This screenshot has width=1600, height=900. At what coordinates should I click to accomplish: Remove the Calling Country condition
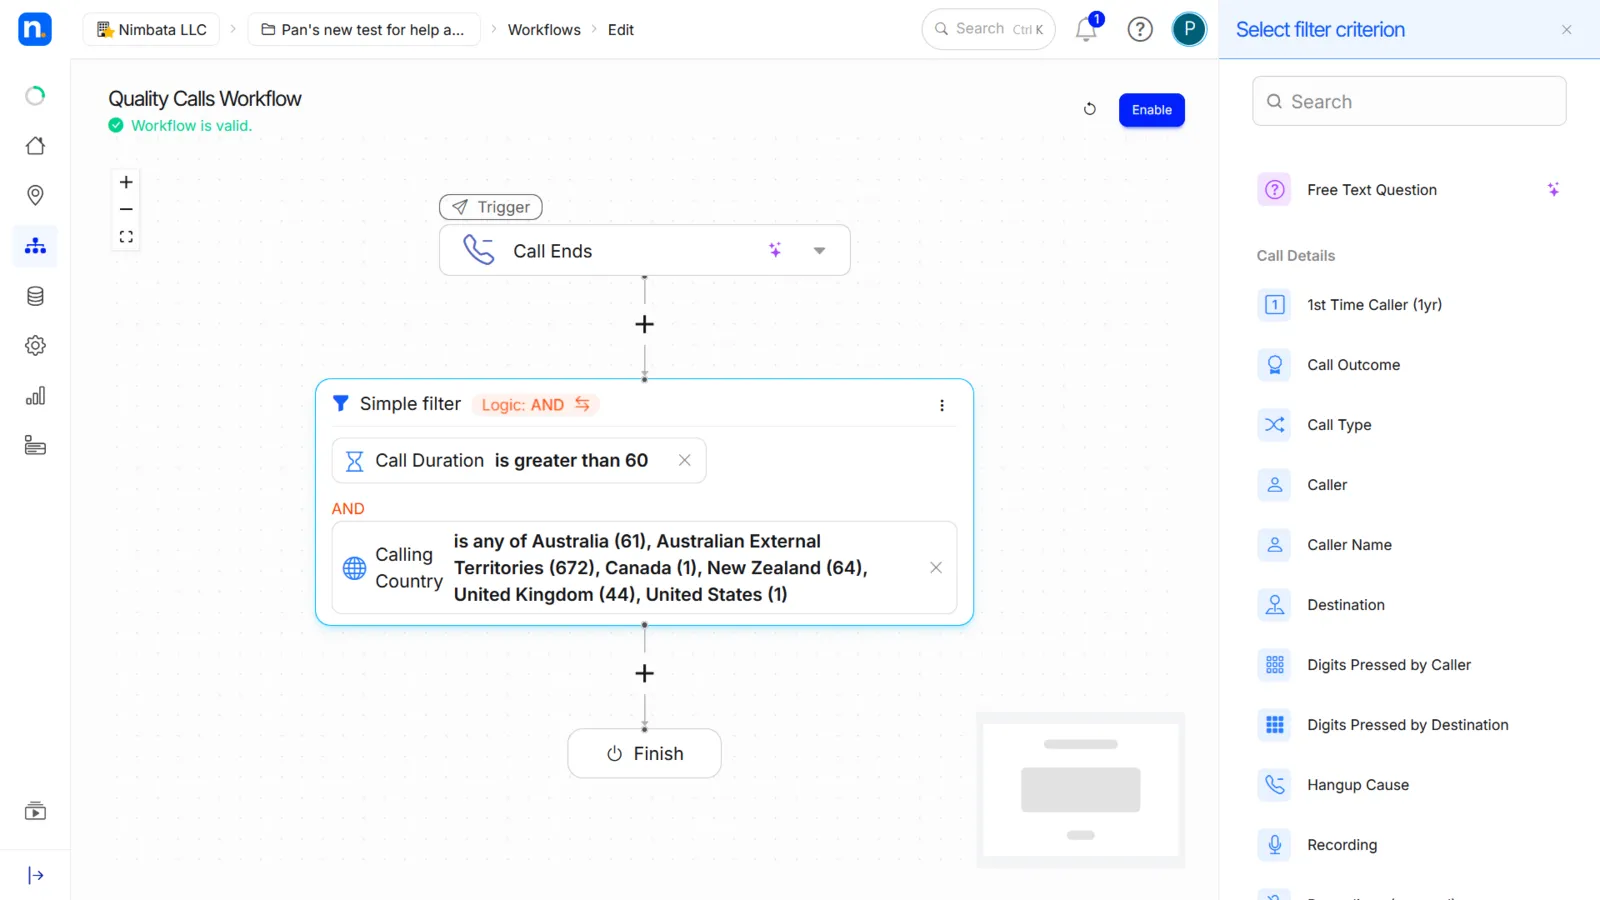(936, 567)
